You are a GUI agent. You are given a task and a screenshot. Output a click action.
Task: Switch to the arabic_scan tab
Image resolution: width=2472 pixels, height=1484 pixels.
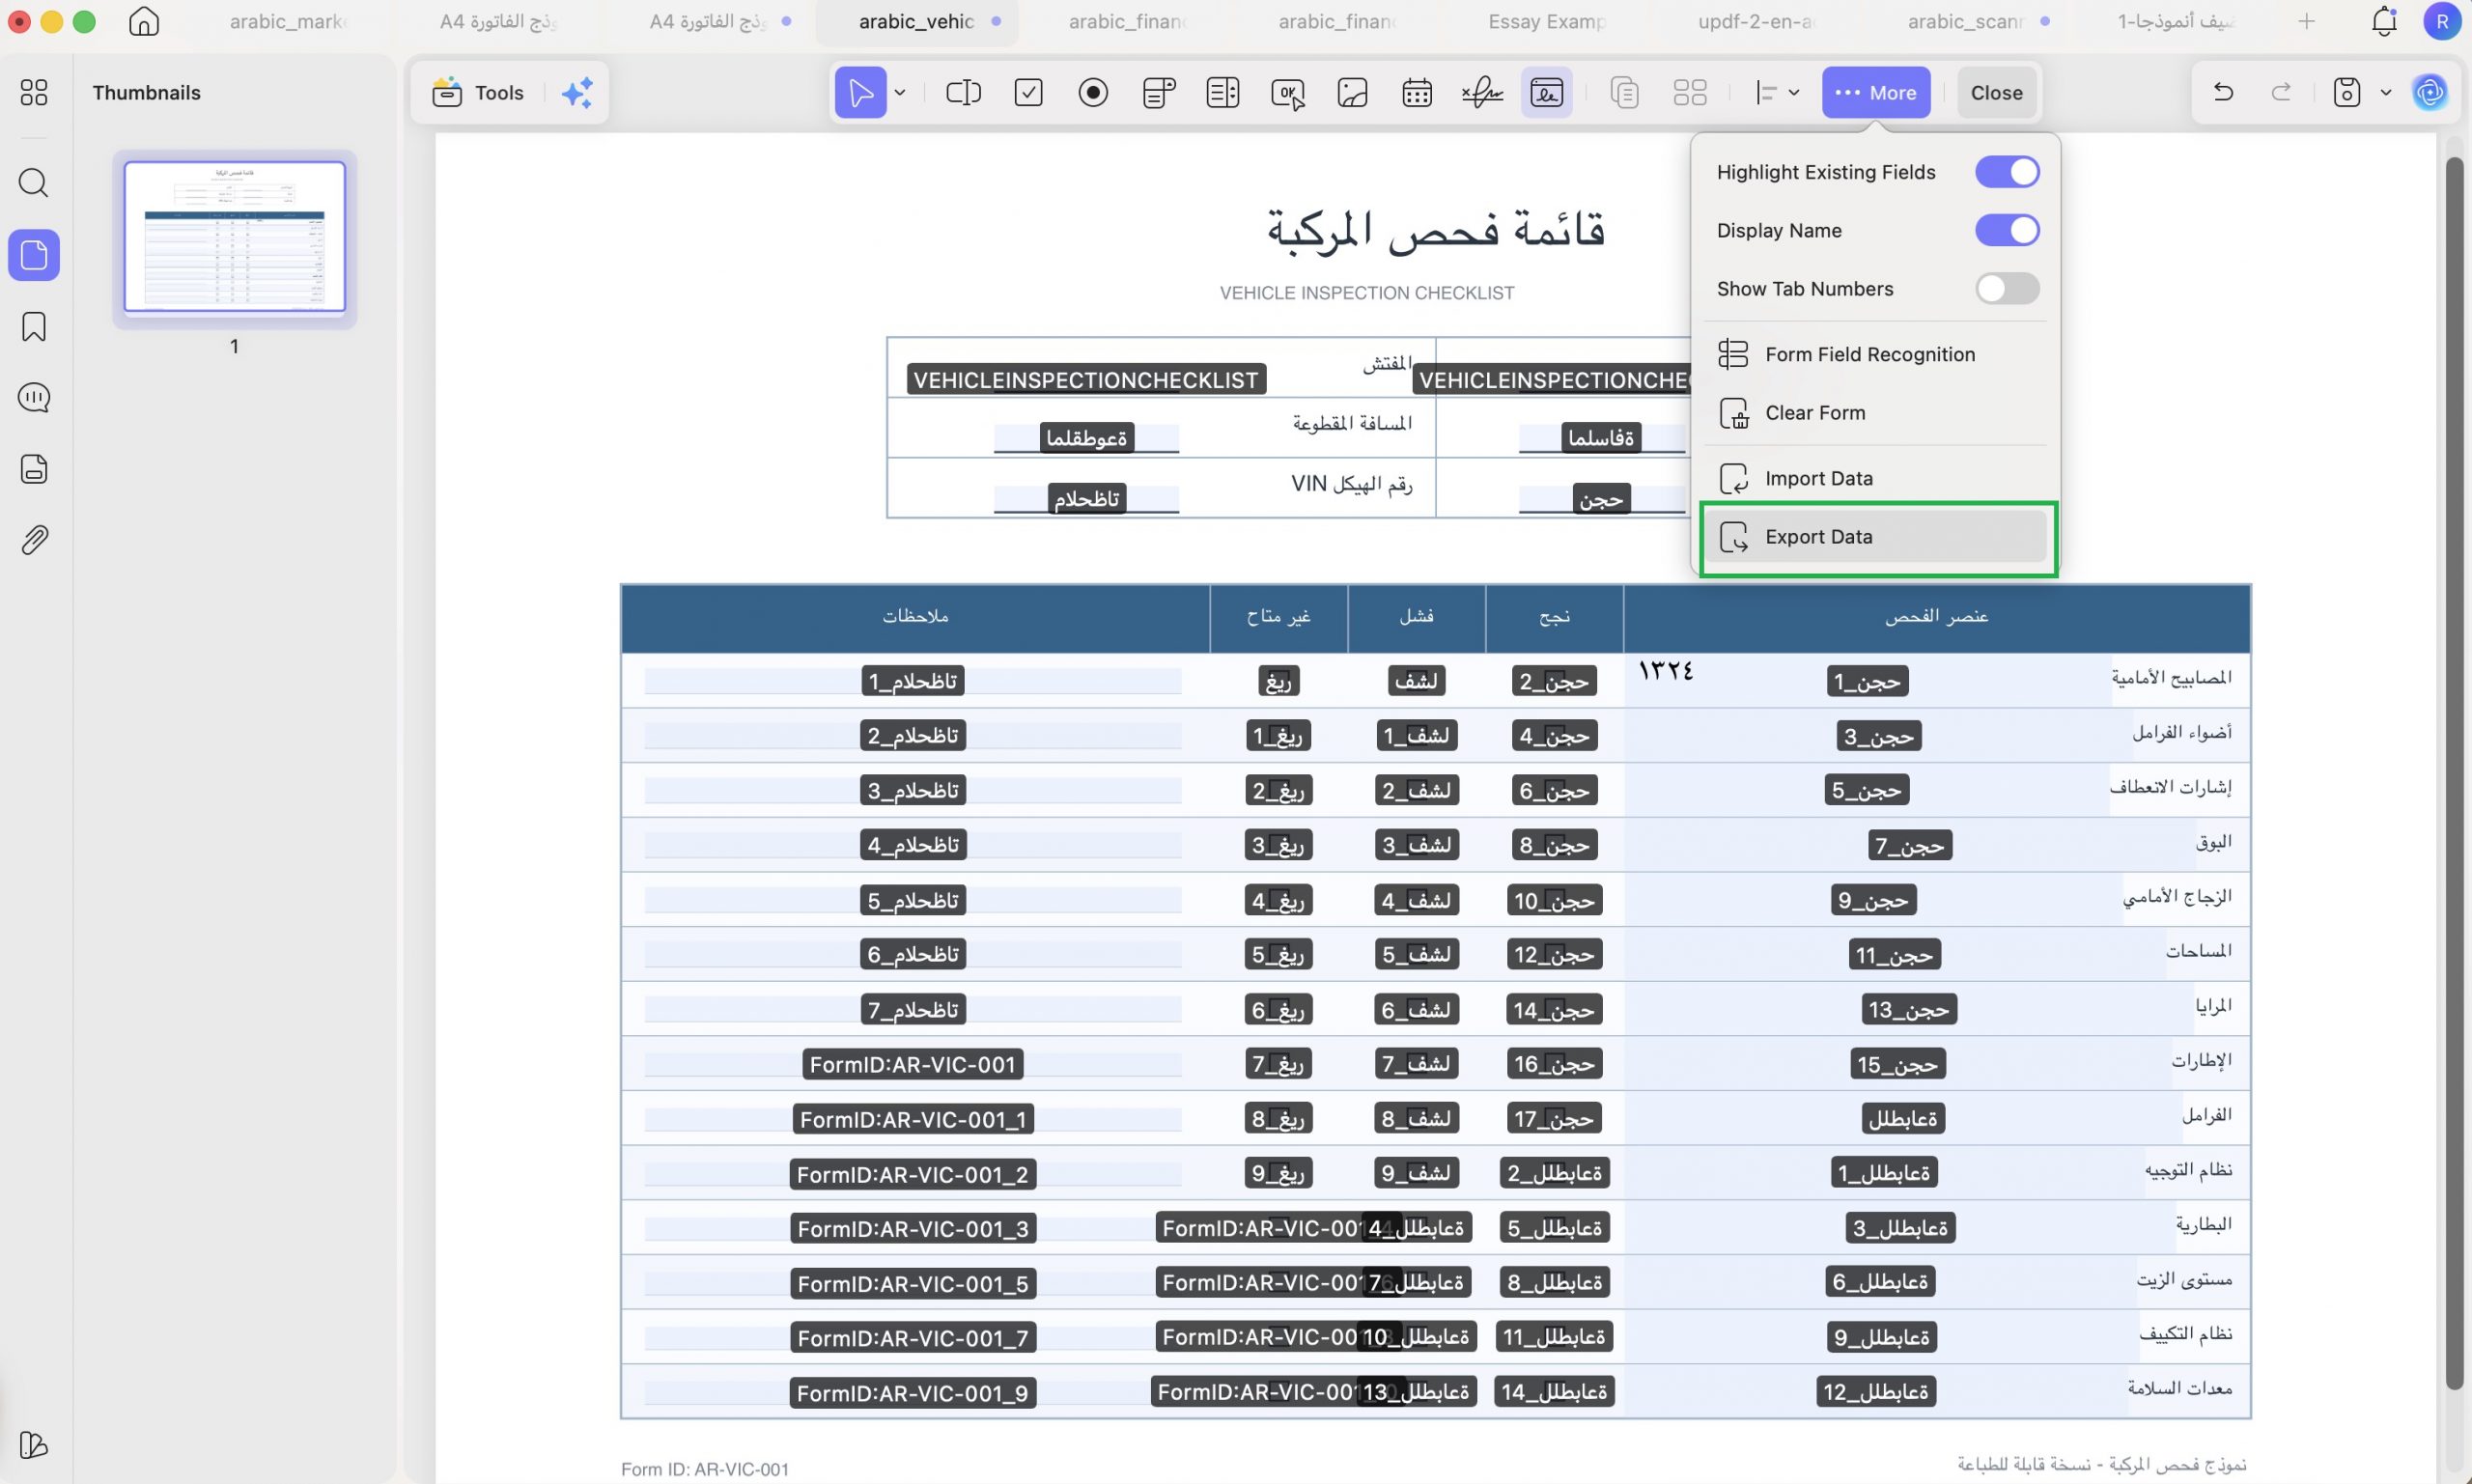tap(1966, 21)
